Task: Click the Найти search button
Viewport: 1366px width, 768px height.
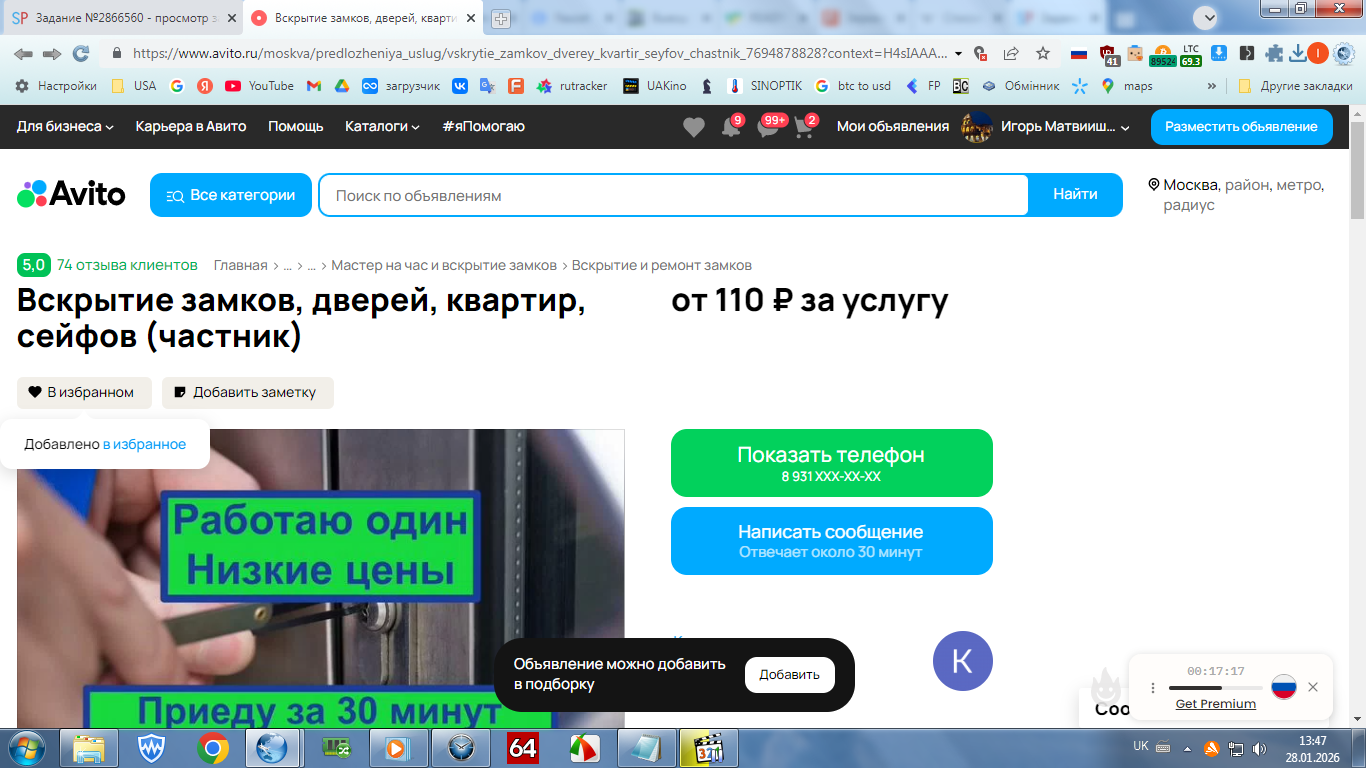Action: [x=1075, y=195]
